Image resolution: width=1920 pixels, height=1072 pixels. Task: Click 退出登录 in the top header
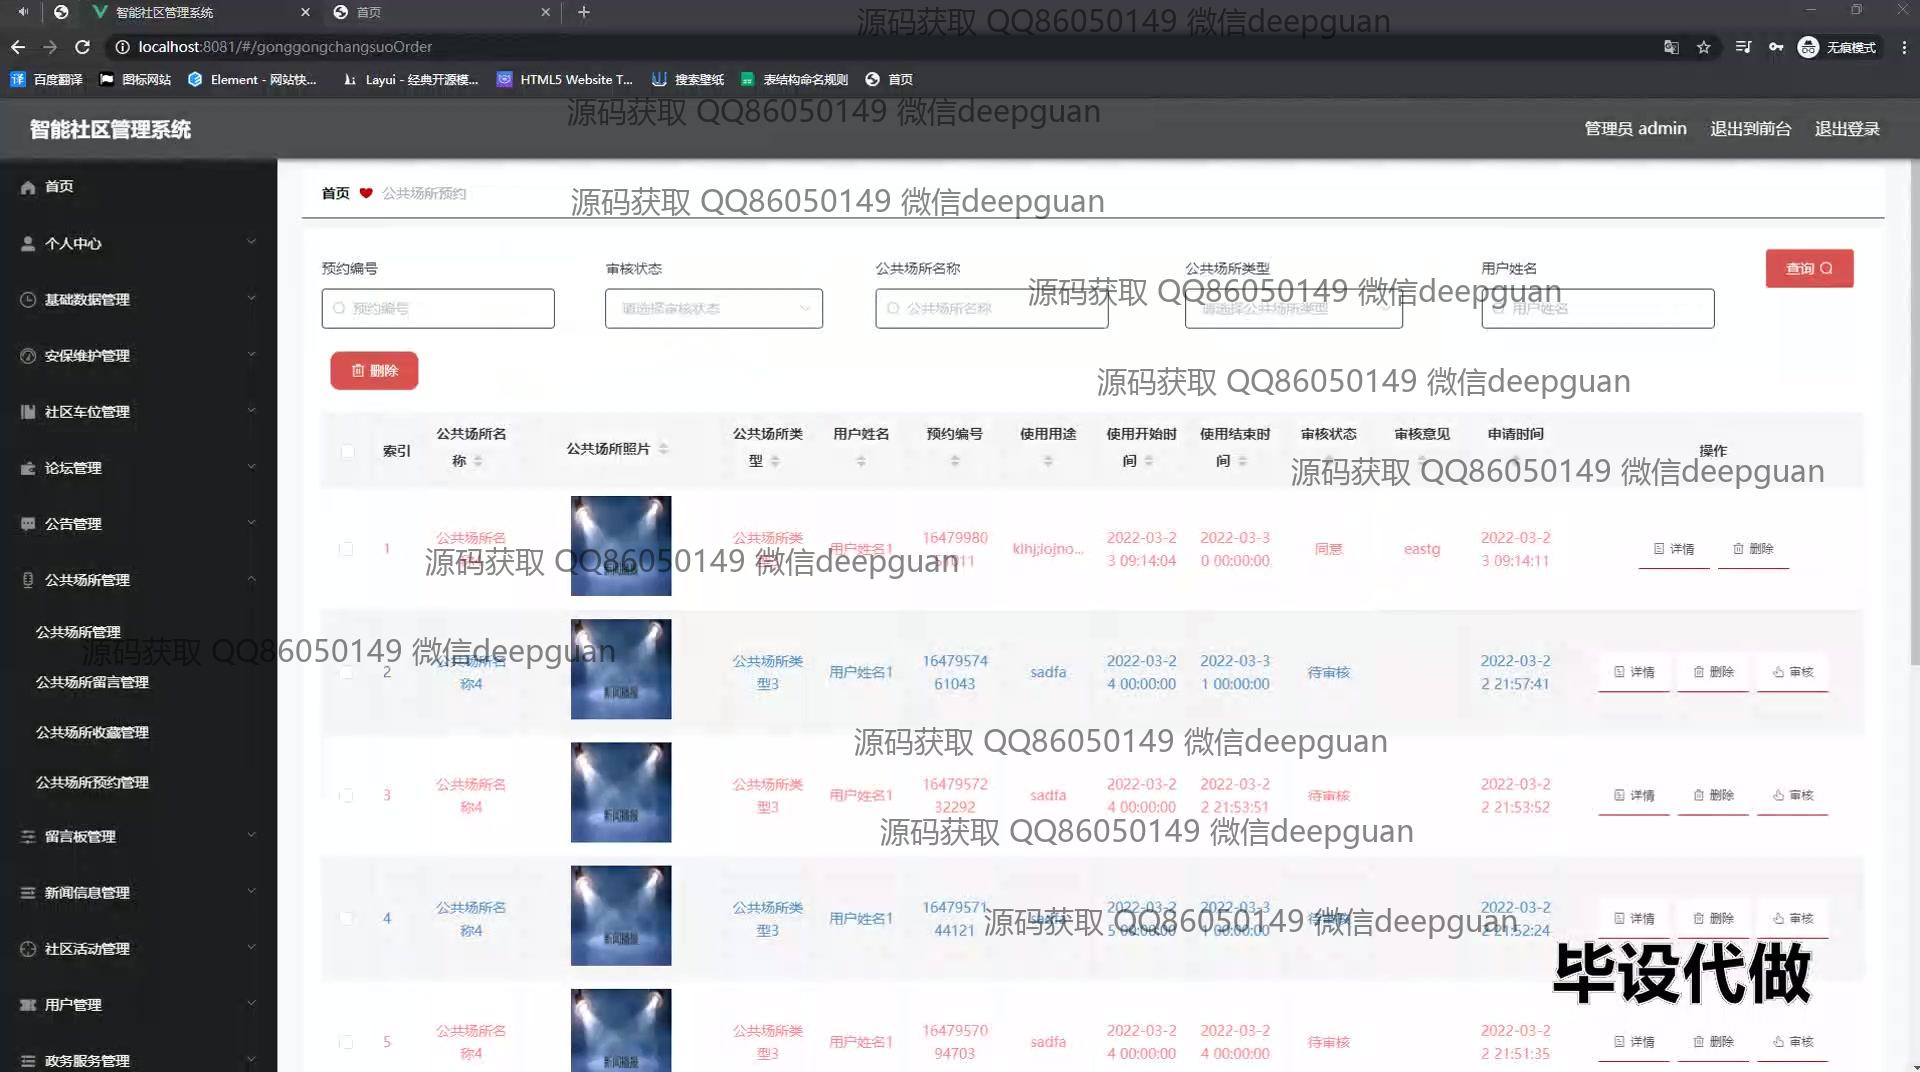(1846, 129)
